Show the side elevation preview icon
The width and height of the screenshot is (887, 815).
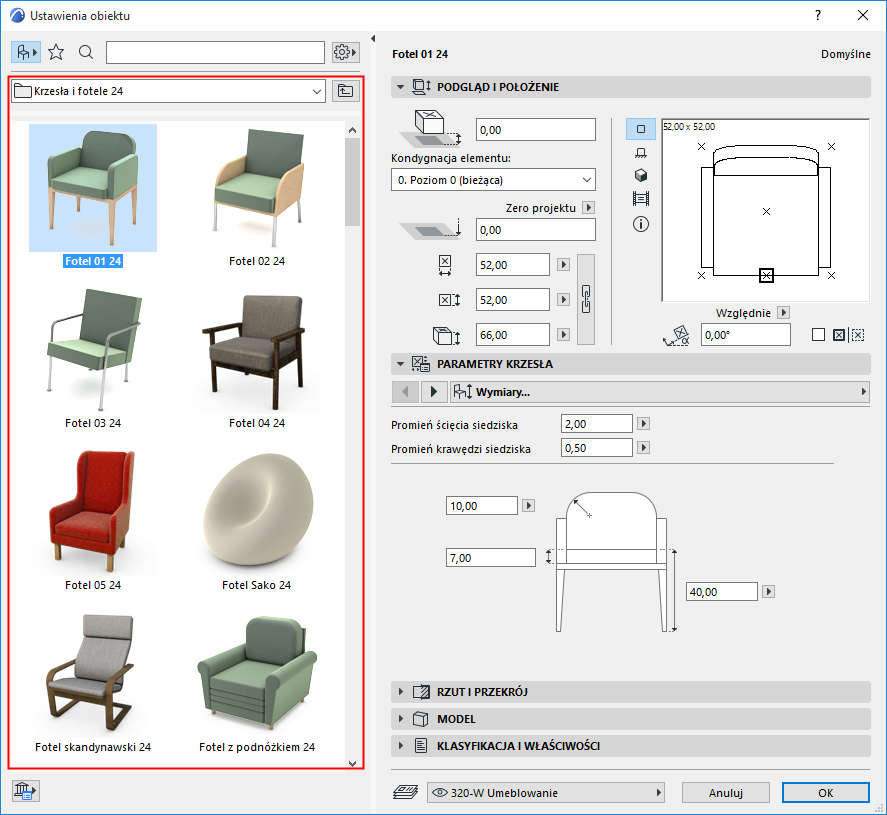point(641,152)
